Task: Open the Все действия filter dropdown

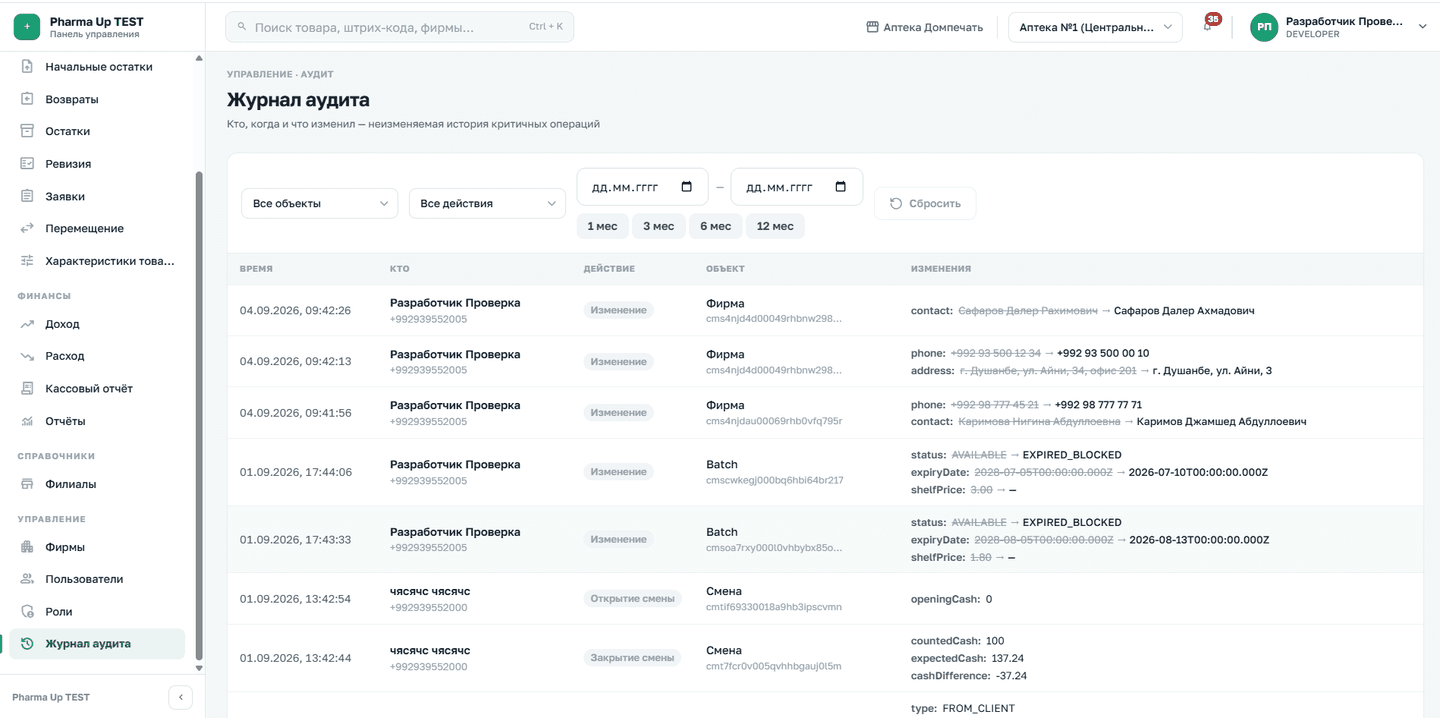Action: coord(487,203)
